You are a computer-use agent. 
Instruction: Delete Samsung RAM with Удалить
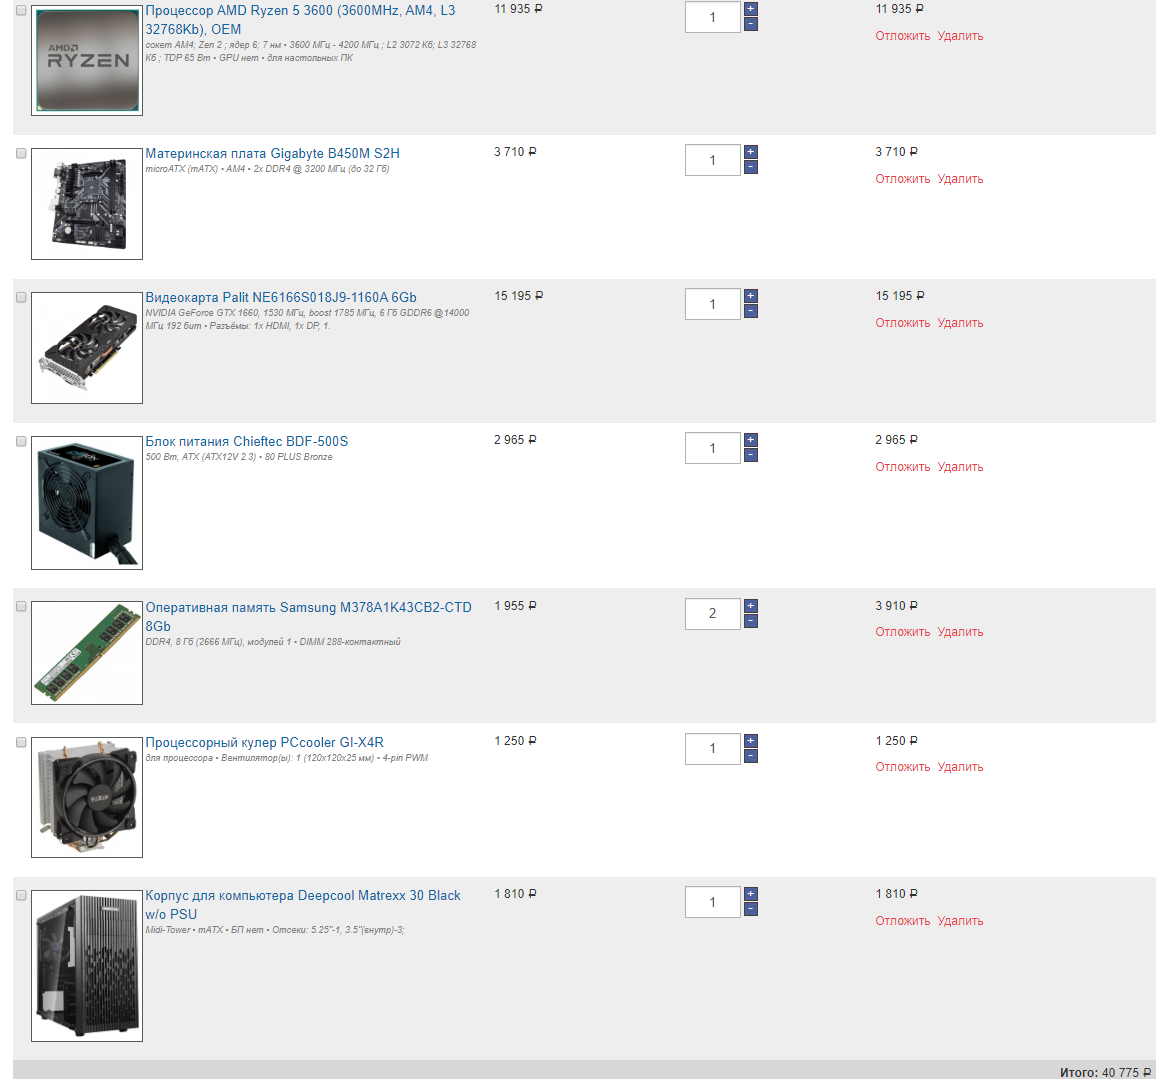[x=960, y=632]
